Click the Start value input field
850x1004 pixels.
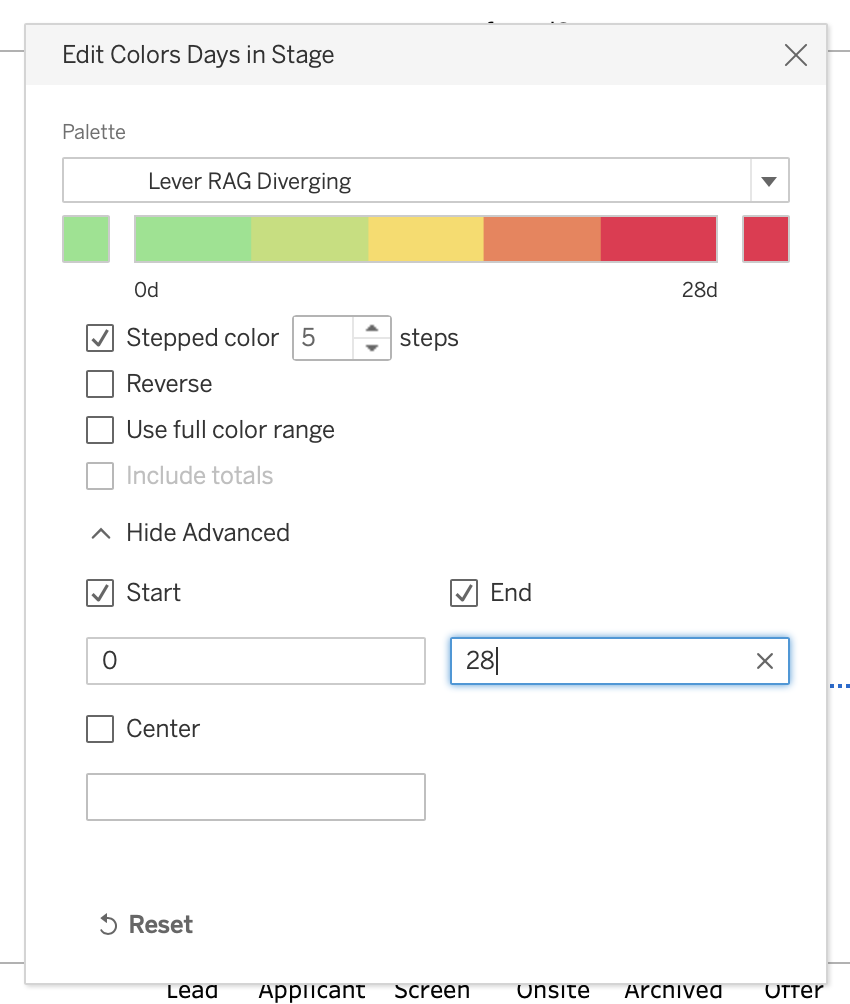255,661
